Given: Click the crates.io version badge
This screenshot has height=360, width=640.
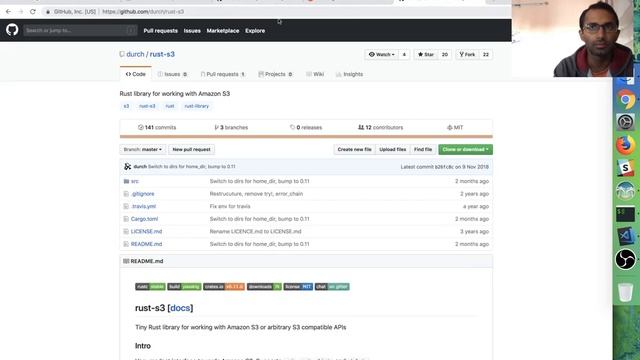Looking at the screenshot, I should (x=224, y=287).
